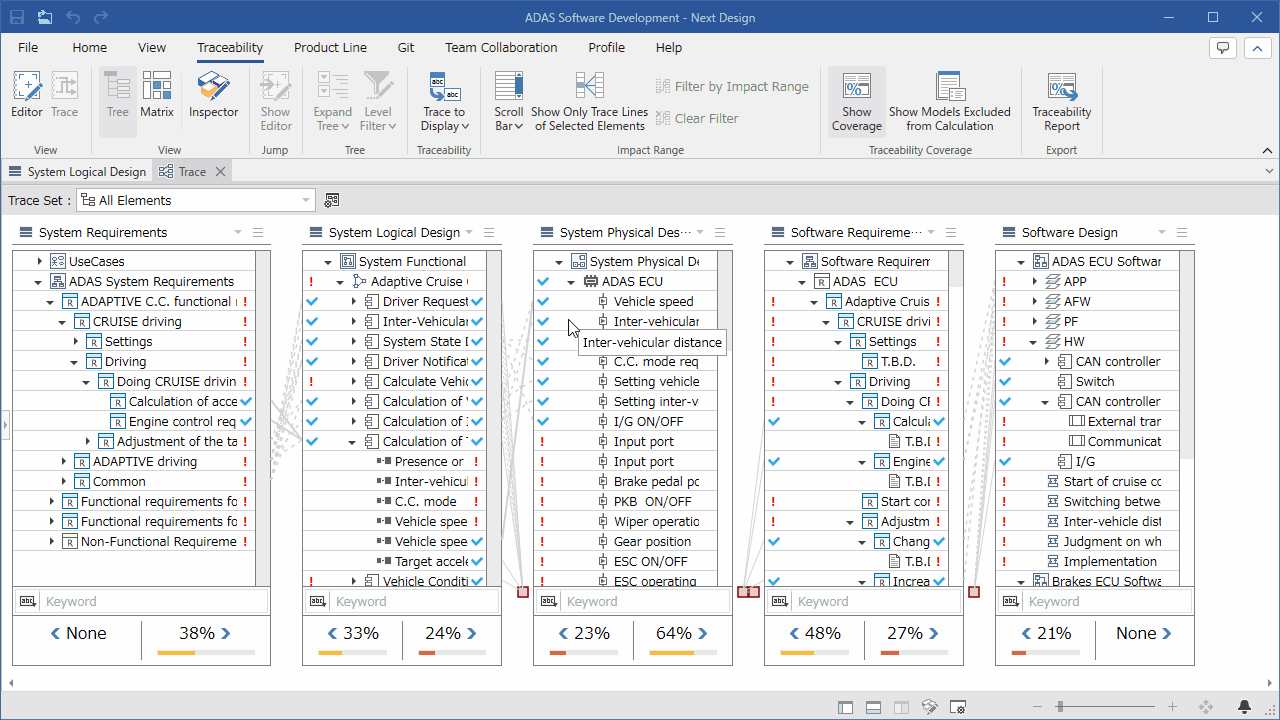This screenshot has width=1280, height=720.
Task: Click trace set settings icon beside combo box
Action: pyautogui.click(x=332, y=201)
